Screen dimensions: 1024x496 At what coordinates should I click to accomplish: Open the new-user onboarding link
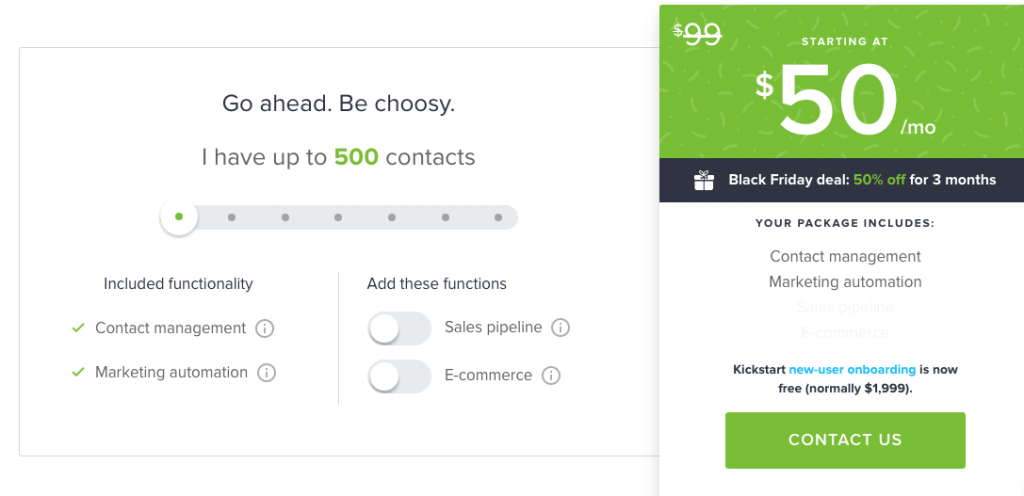click(x=852, y=369)
